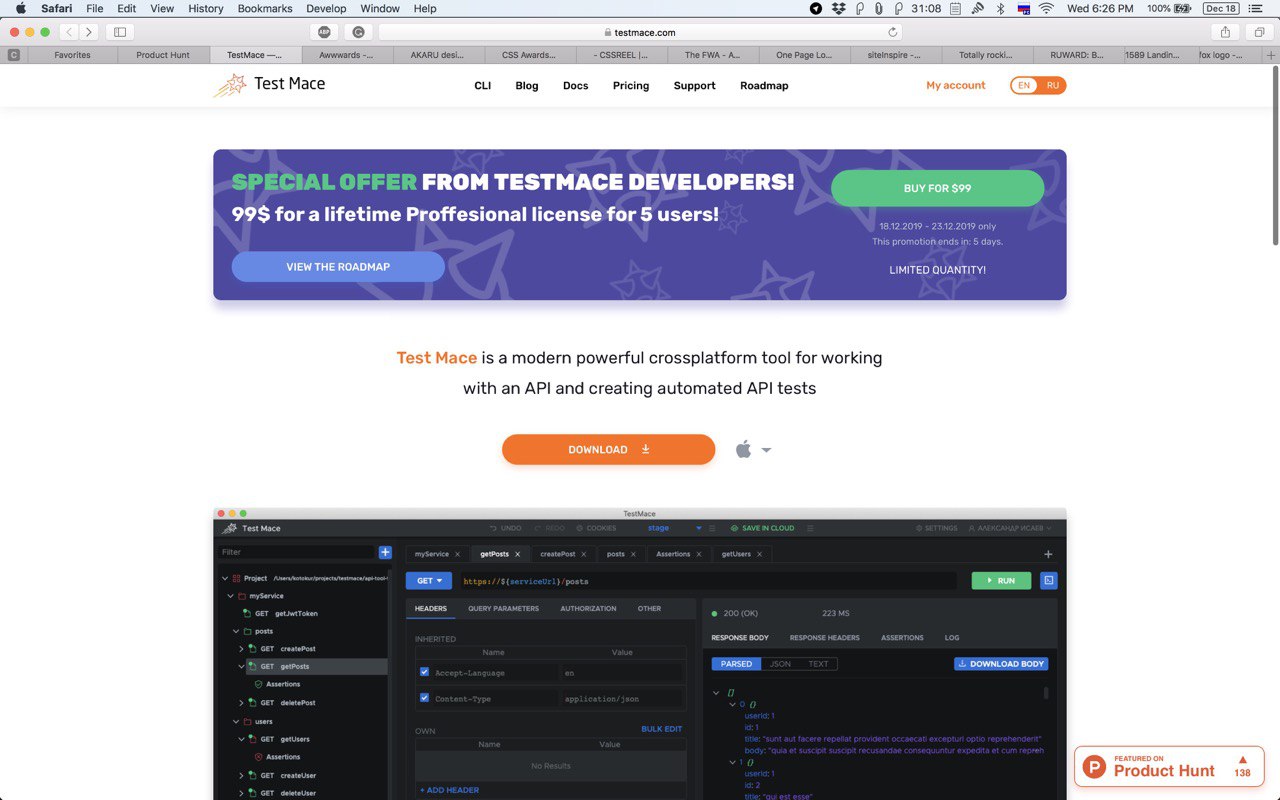The width and height of the screenshot is (1280, 800).
Task: Click the Safari address bar showing testmace.com
Action: [640, 32]
